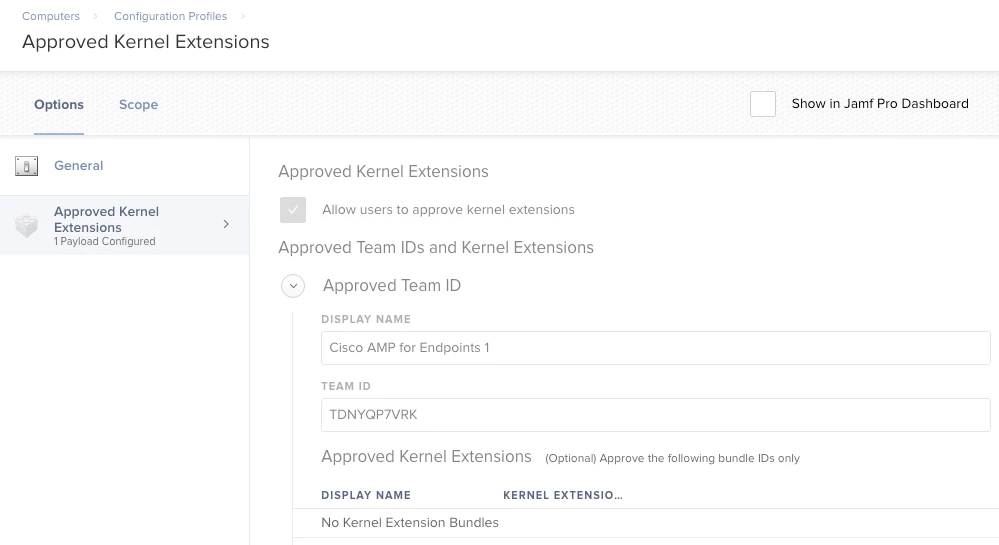
Task: Switch to the Options tab
Action: click(59, 105)
